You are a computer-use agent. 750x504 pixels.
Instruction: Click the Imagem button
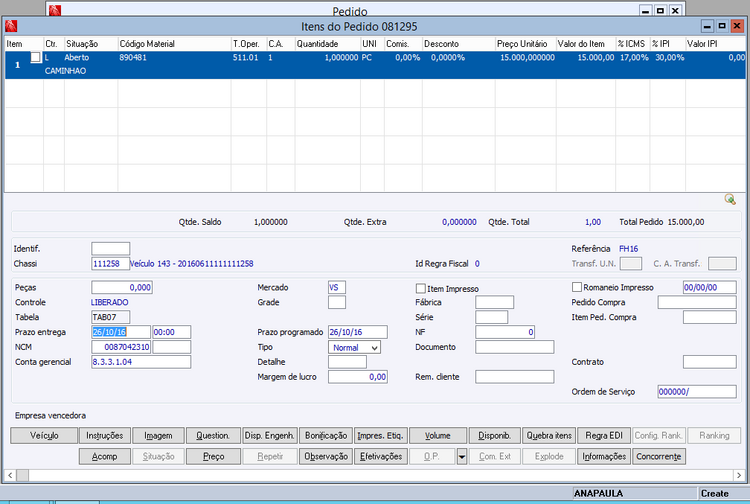[x=159, y=436]
